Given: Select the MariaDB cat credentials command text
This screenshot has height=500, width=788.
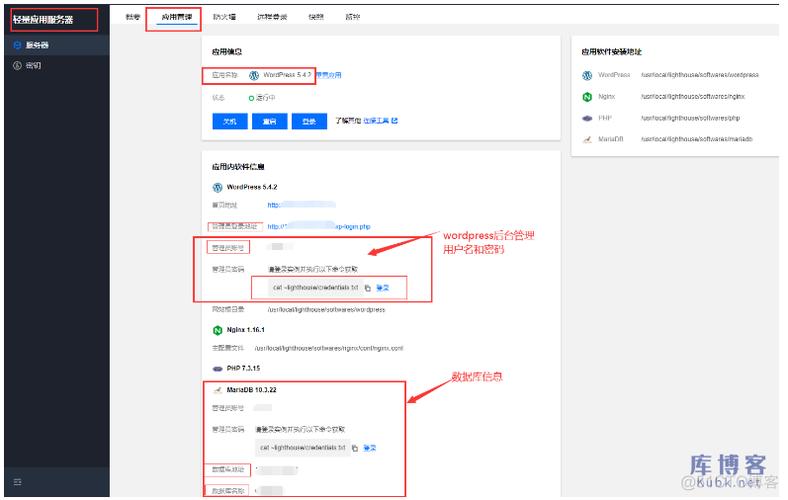Looking at the screenshot, I should (303, 447).
